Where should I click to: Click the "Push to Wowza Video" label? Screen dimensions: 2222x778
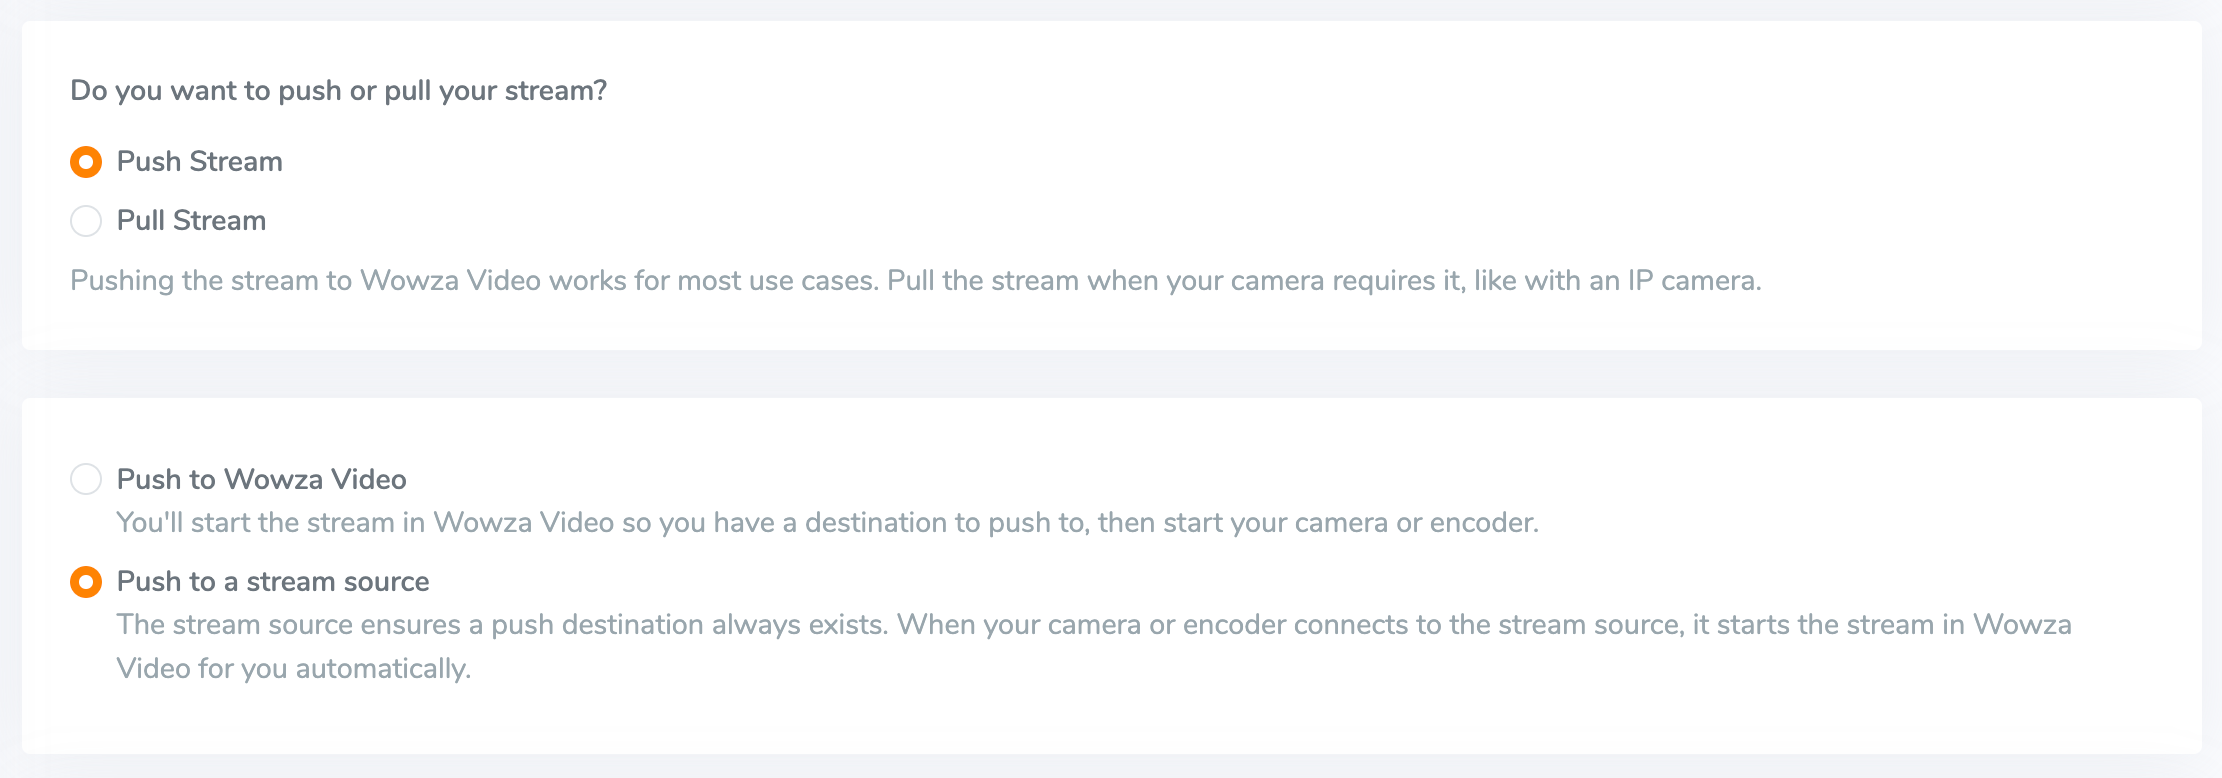pyautogui.click(x=262, y=480)
